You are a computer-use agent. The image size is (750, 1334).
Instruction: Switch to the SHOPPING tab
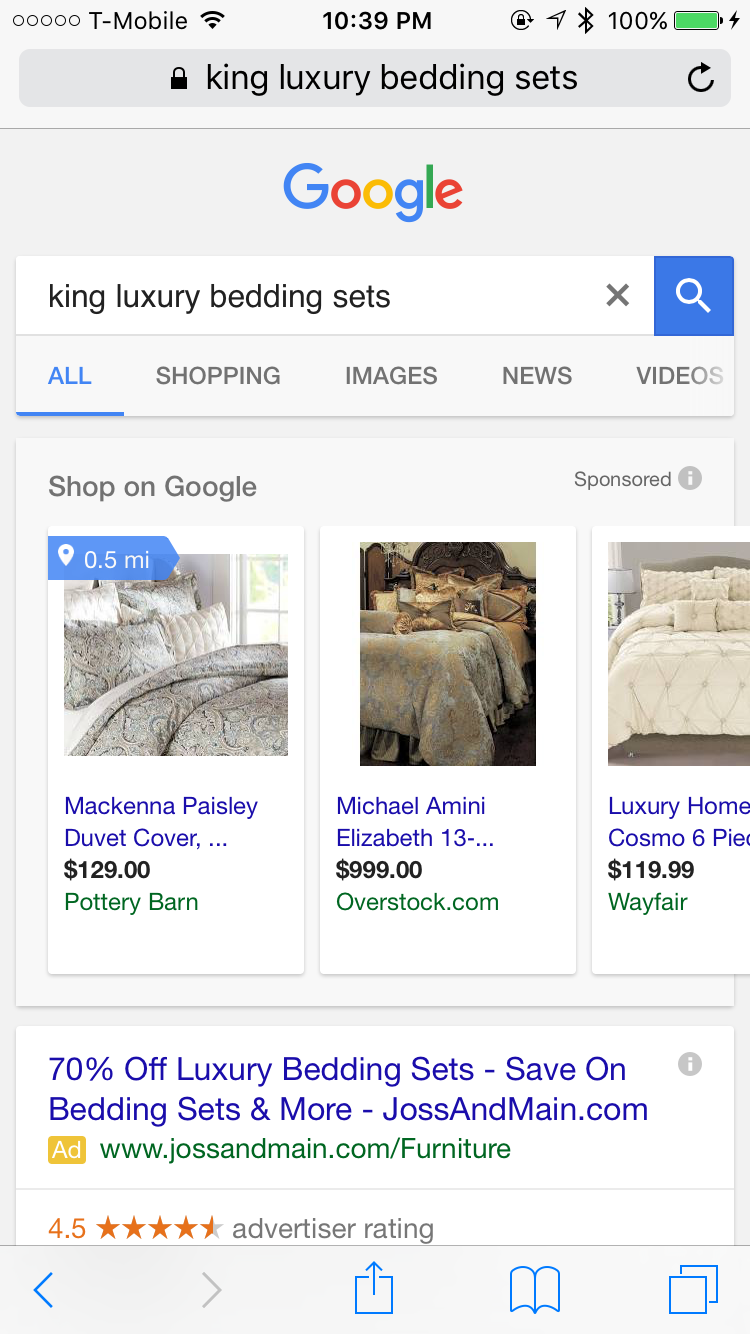pos(217,375)
